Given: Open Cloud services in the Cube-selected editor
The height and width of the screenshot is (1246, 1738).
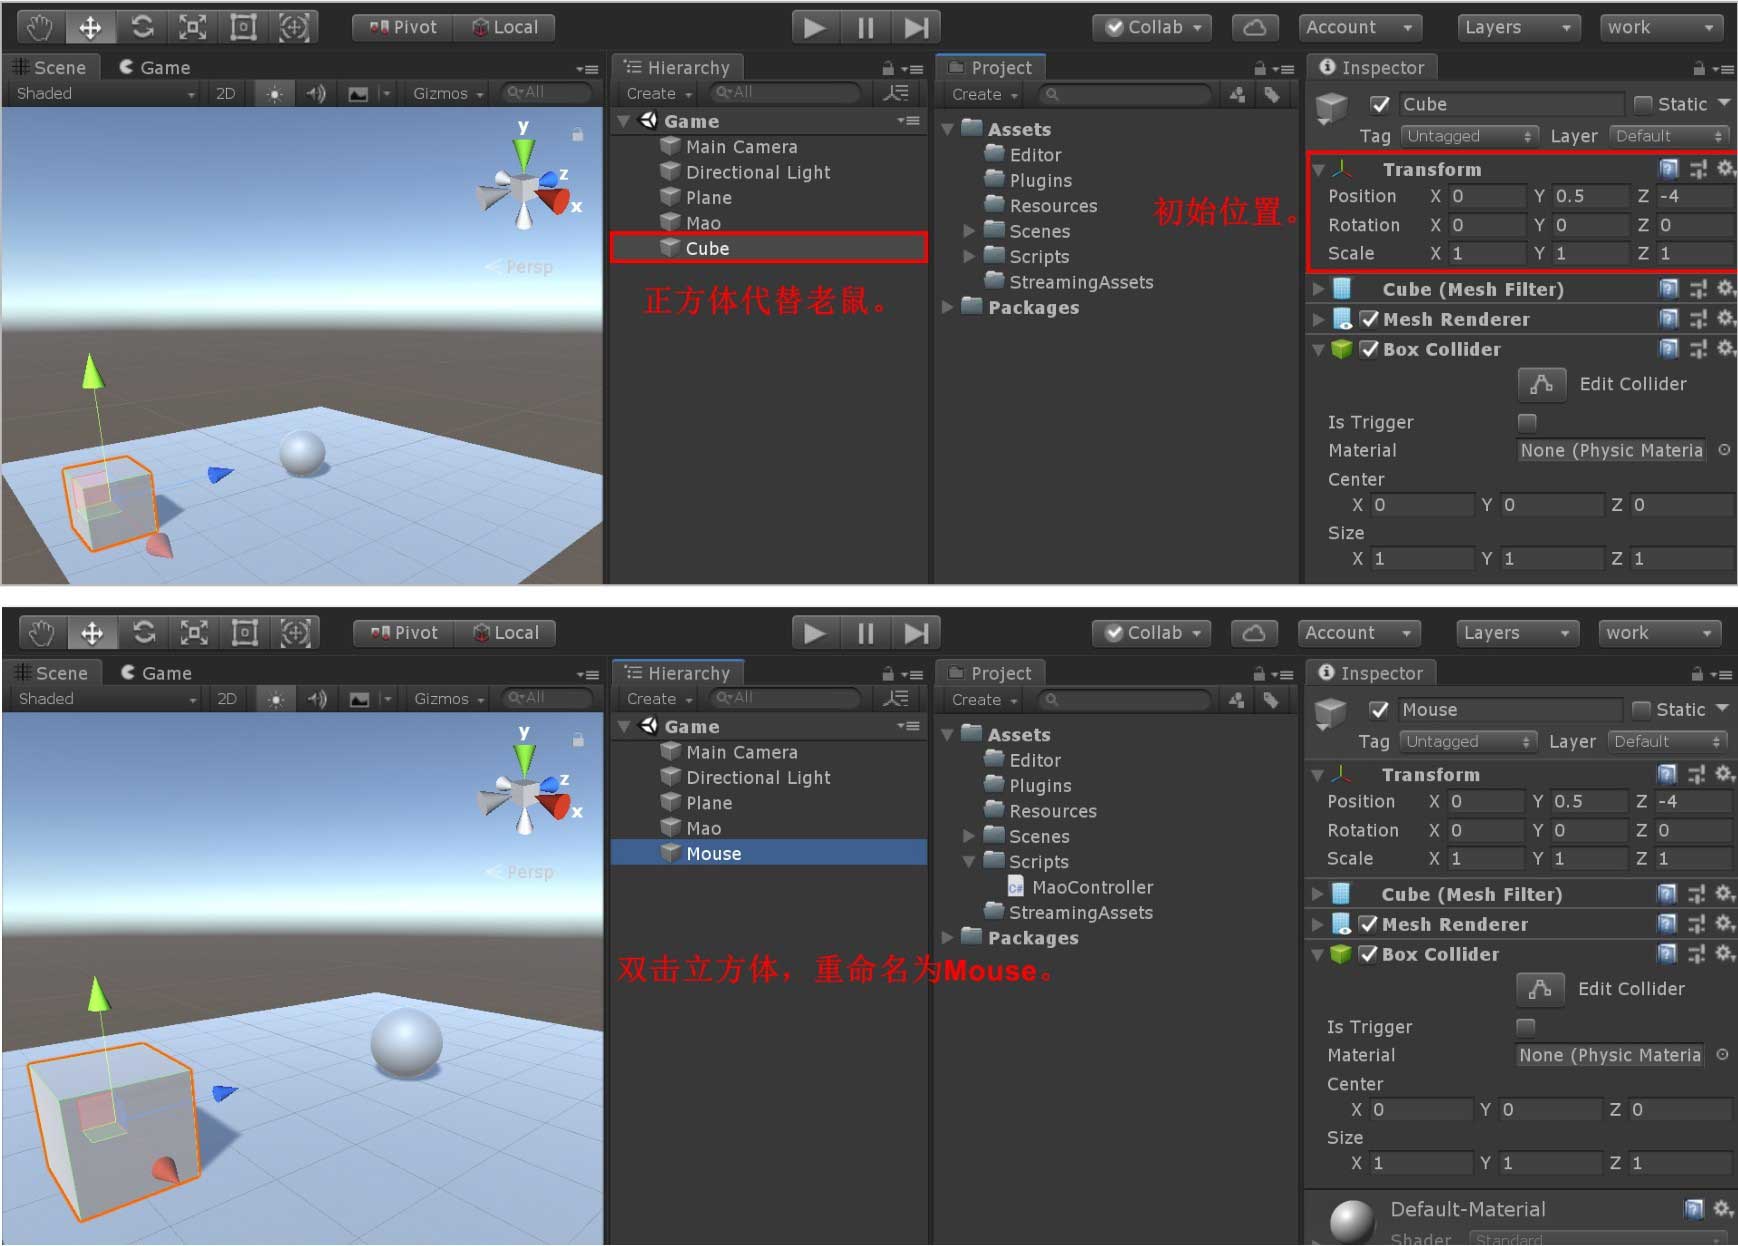Looking at the screenshot, I should click(1254, 27).
